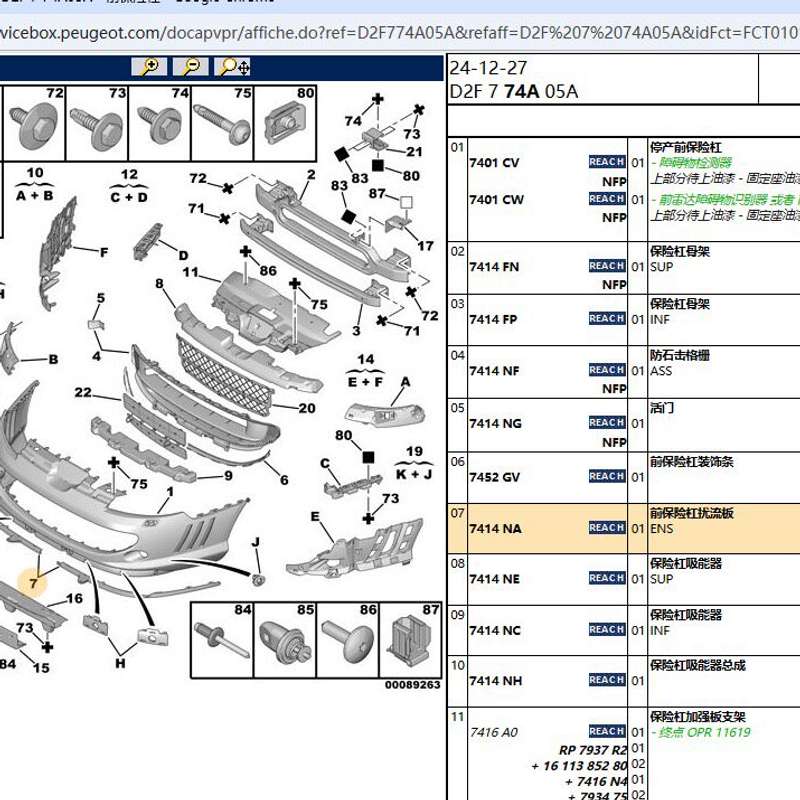Select part number 7414 NF
The image size is (800, 800).
[x=494, y=371]
